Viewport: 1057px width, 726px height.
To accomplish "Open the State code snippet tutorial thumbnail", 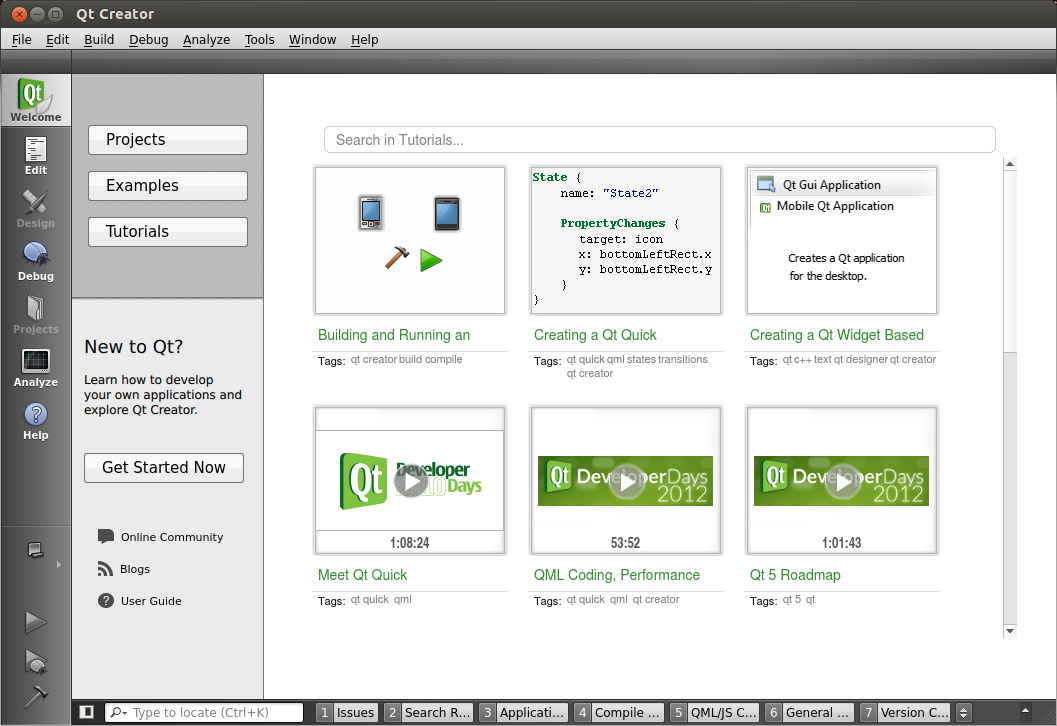I will coord(626,241).
